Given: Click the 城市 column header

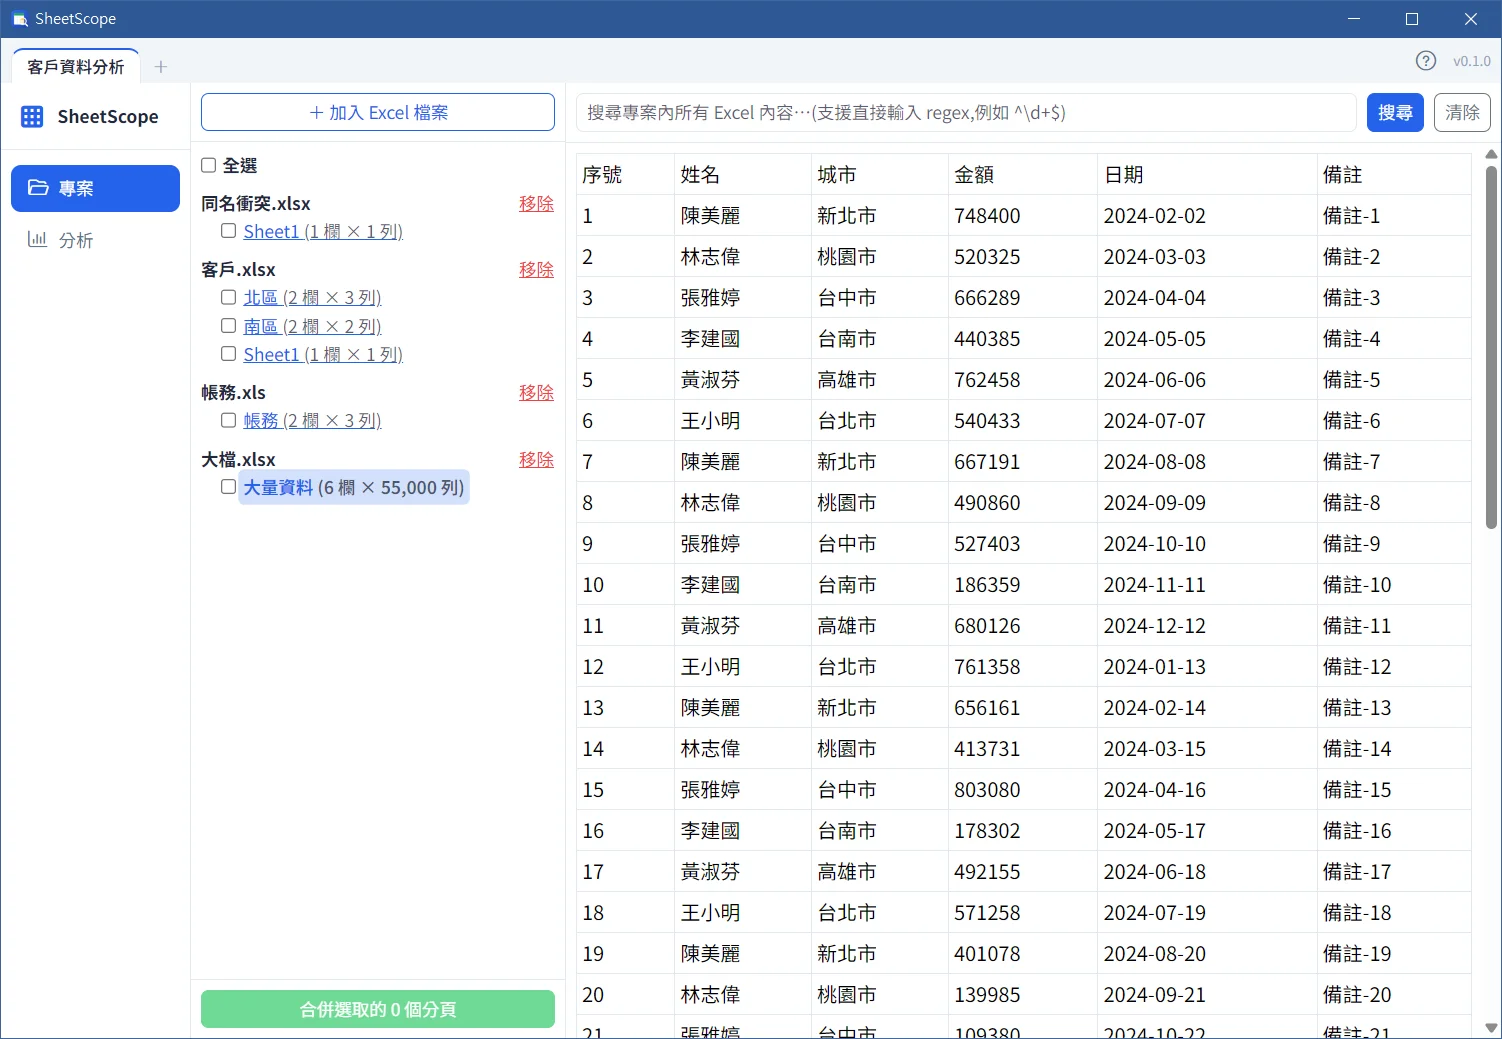Looking at the screenshot, I should pos(879,174).
